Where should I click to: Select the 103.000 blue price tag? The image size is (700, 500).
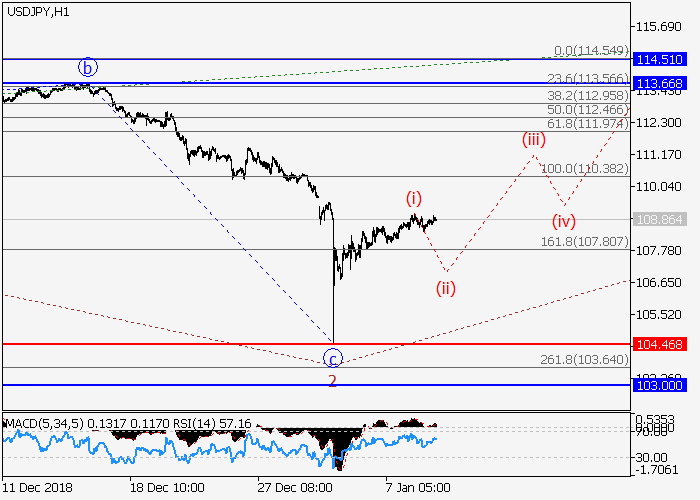pyautogui.click(x=663, y=384)
